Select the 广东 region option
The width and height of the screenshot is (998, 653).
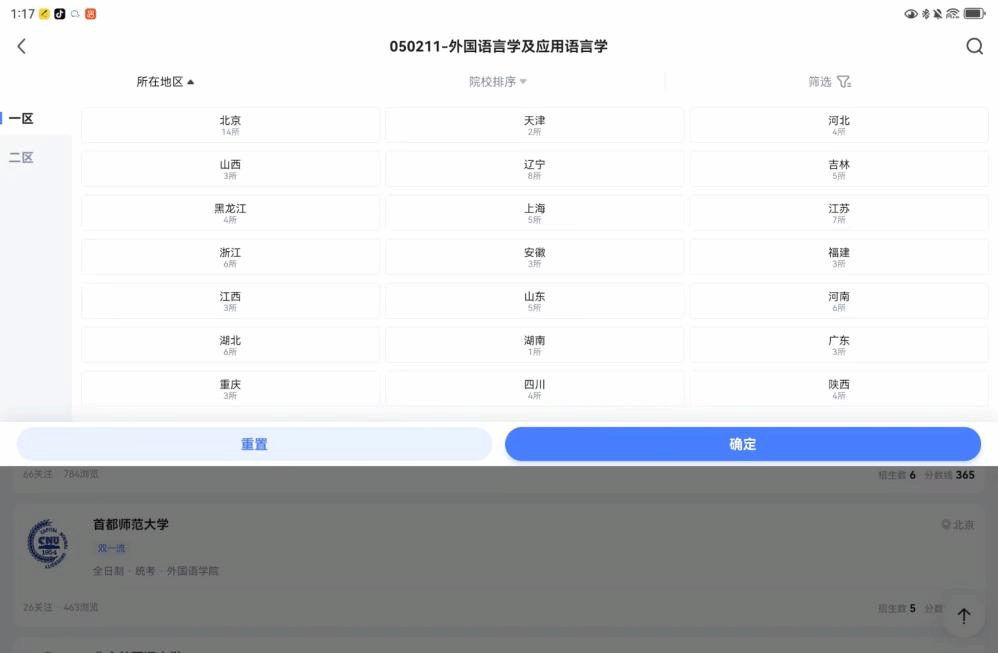838,345
